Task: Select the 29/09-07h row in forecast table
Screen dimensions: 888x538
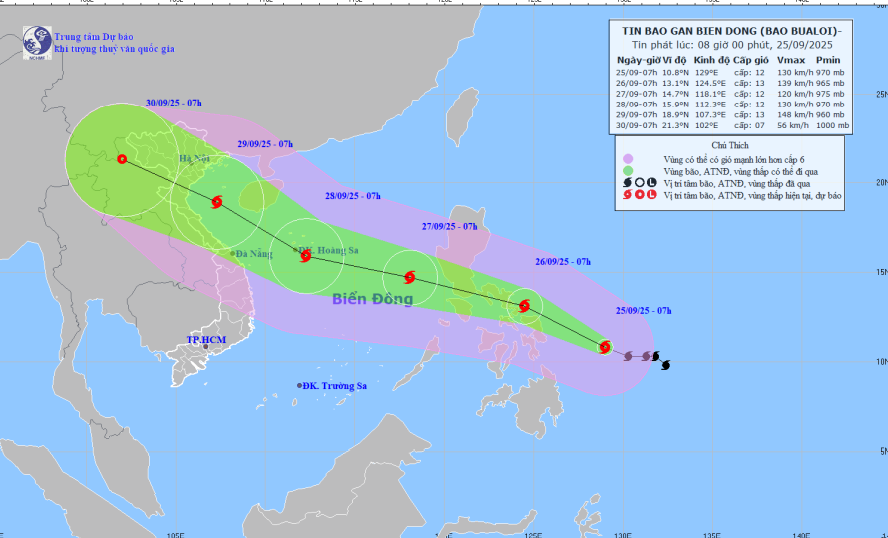Action: (x=732, y=115)
